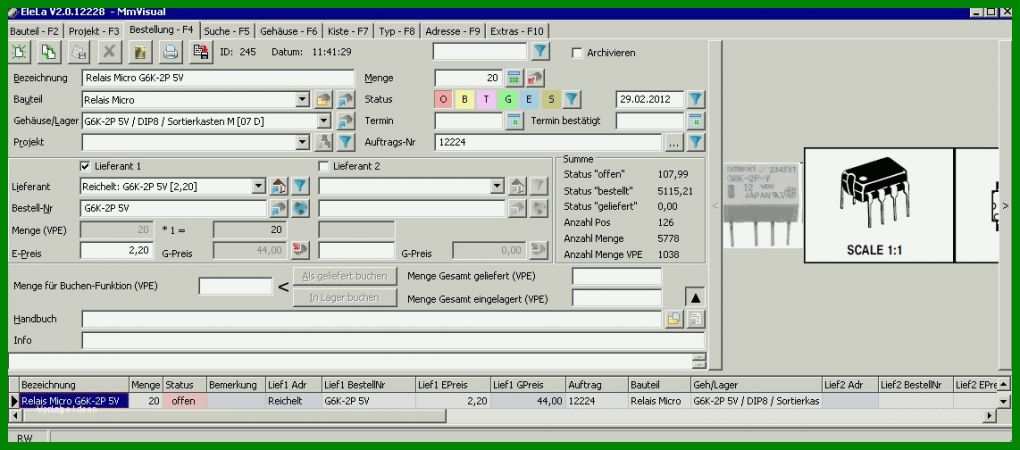Click Als geliefert buchen button
Image resolution: width=1020 pixels, height=450 pixels.
pyautogui.click(x=345, y=276)
